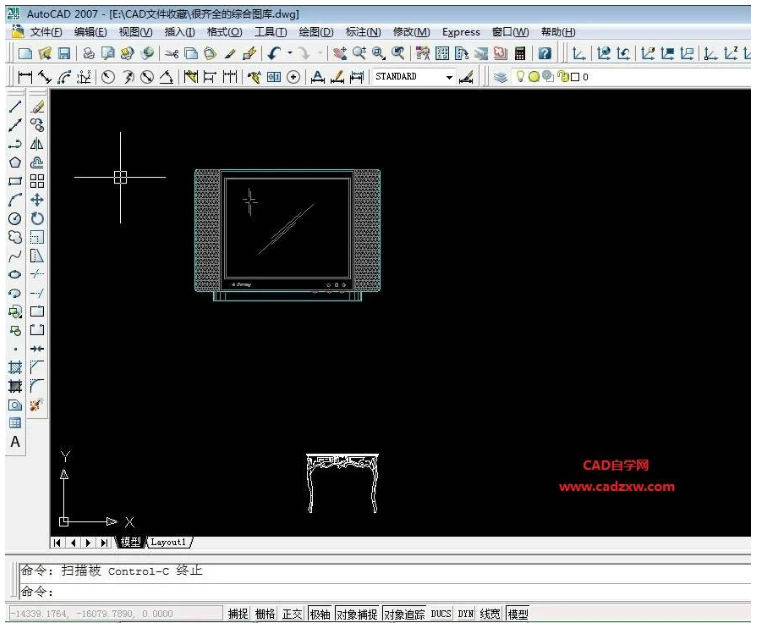The width and height of the screenshot is (757, 630).
Task: Click the 命令: command line input
Action: pyautogui.click(x=384, y=591)
